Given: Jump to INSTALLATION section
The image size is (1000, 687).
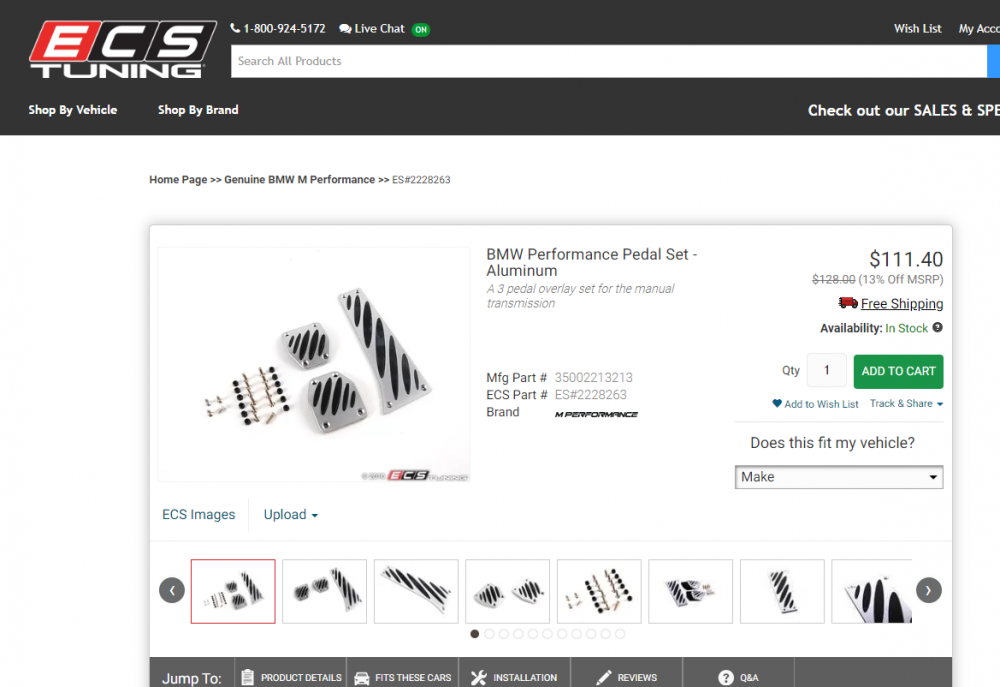Looking at the screenshot, I should 514,677.
